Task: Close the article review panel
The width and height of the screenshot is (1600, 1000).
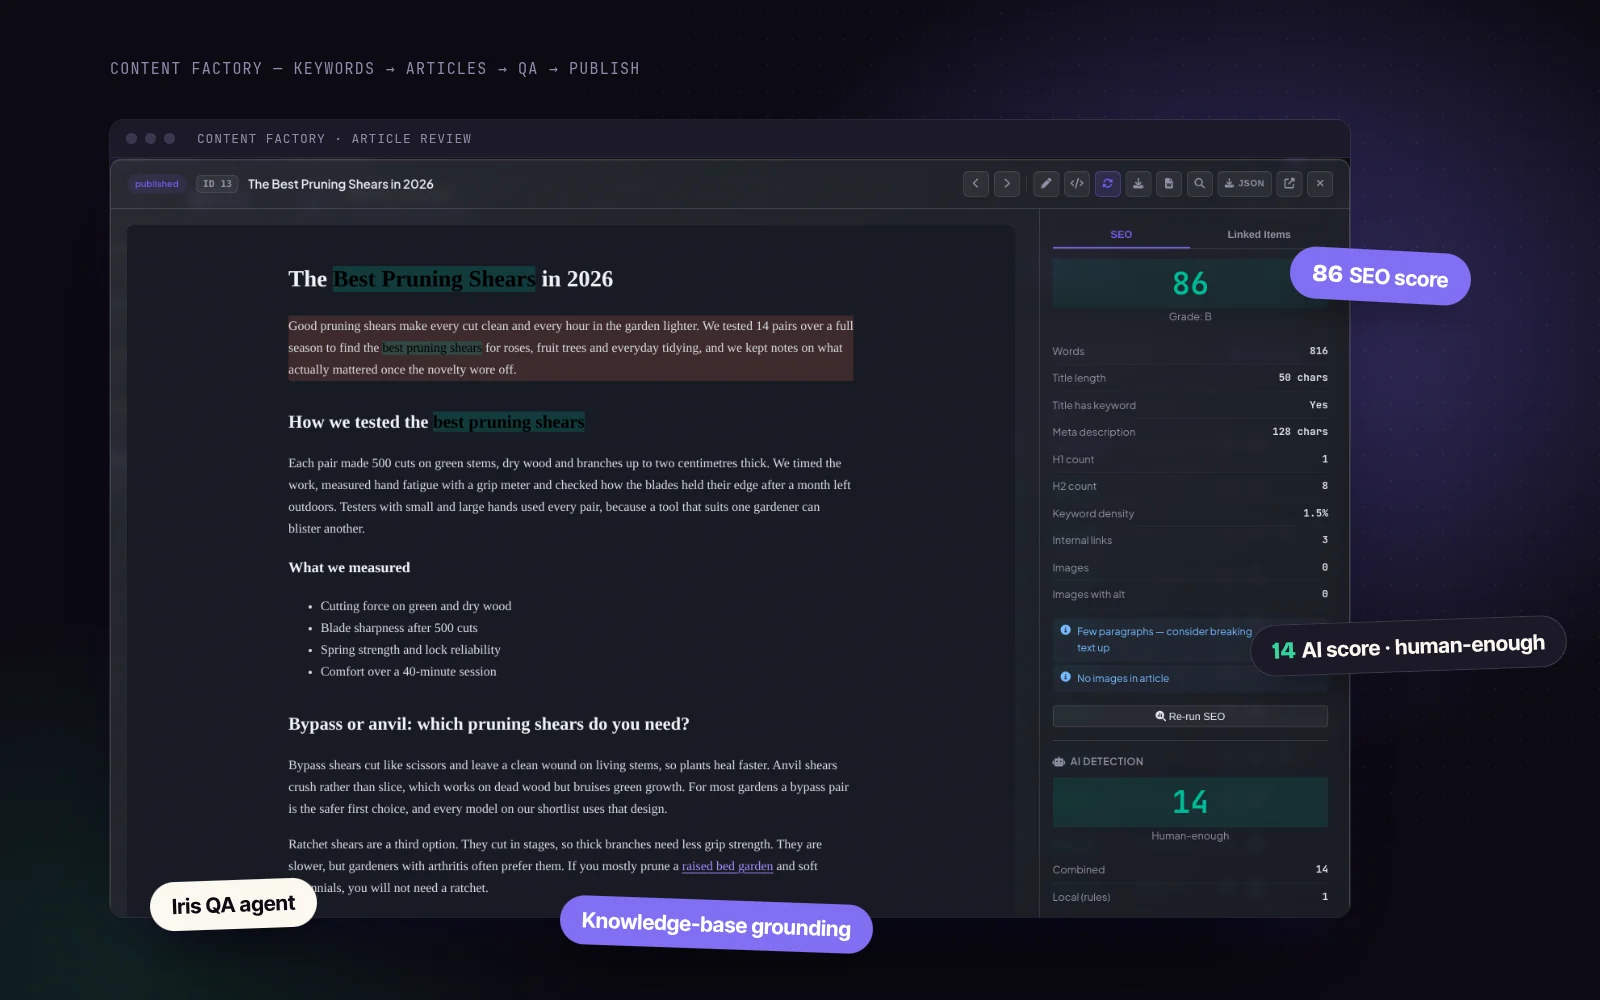Action: tap(1320, 184)
